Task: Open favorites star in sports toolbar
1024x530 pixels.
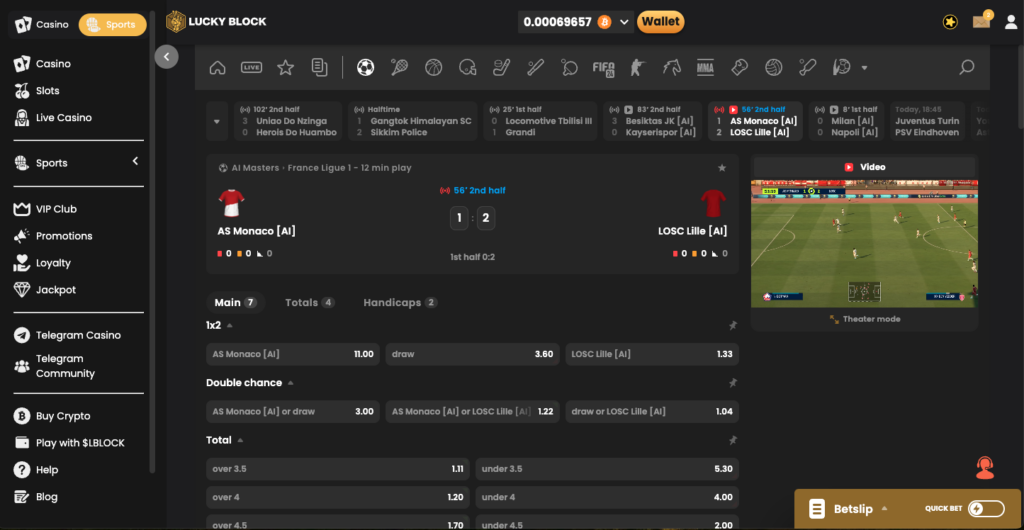Action: pyautogui.click(x=285, y=67)
